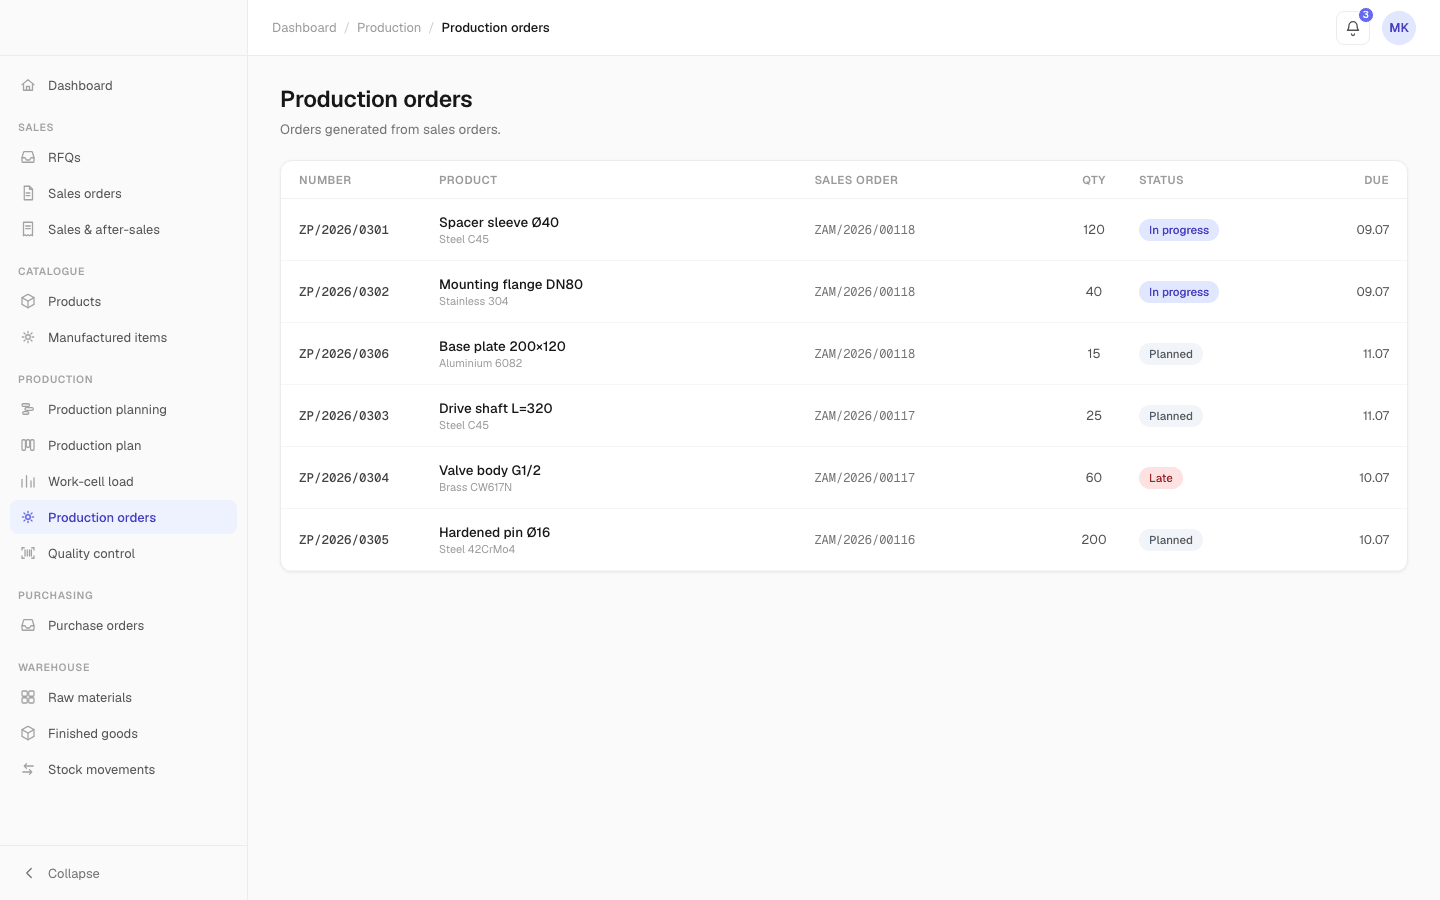Click the Raw materials grid icon
Screen dimensions: 1440x900
tap(28, 697)
